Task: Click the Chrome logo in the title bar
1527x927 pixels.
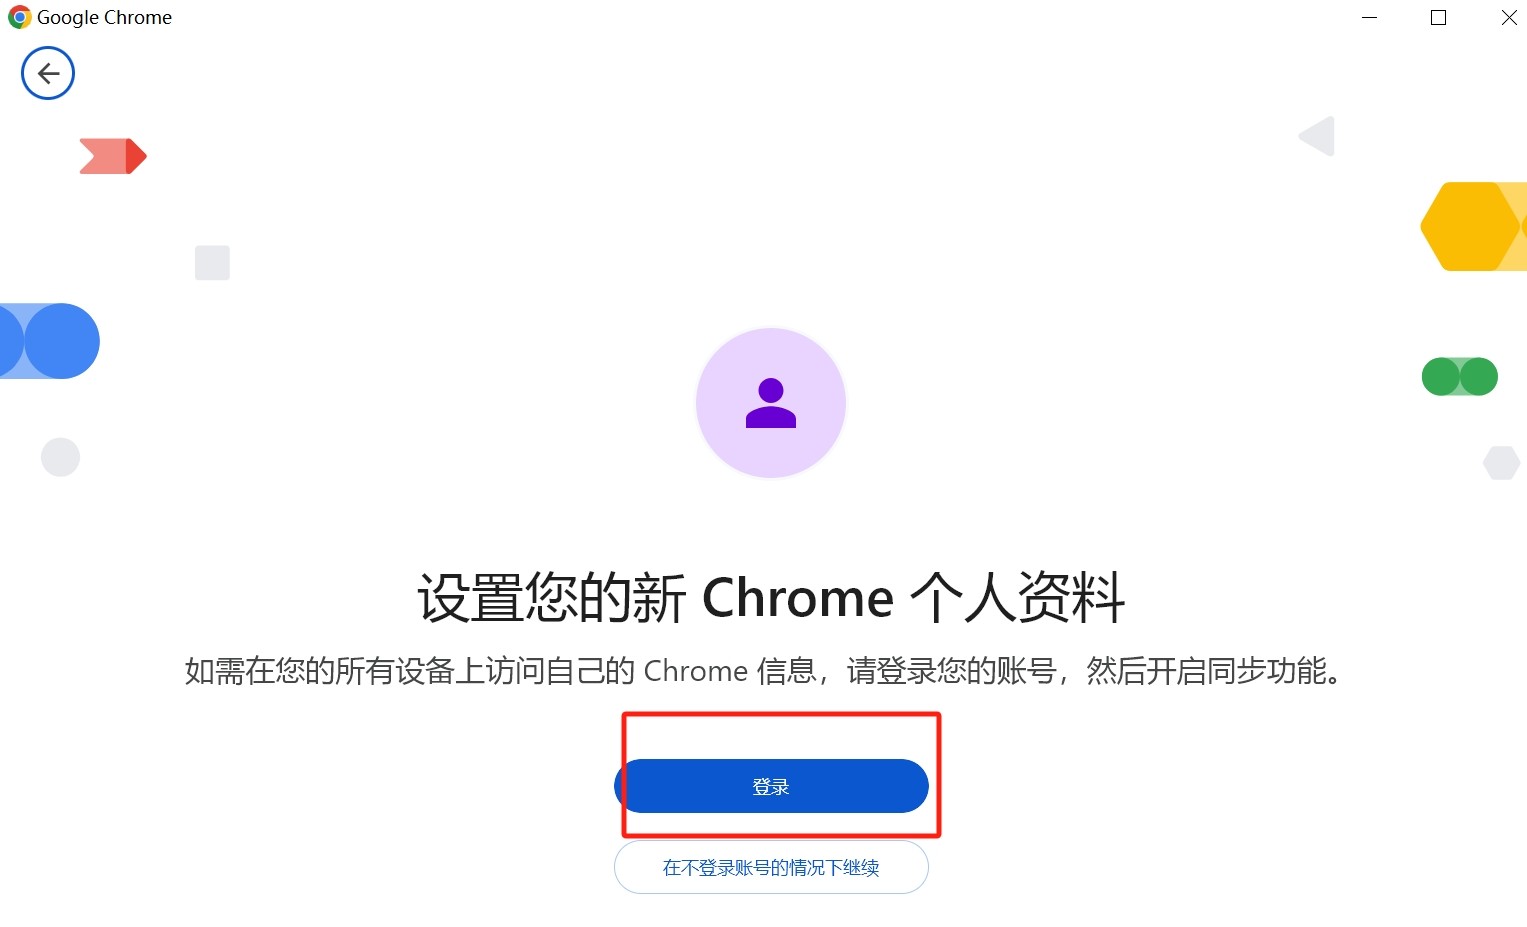Action: click(19, 17)
